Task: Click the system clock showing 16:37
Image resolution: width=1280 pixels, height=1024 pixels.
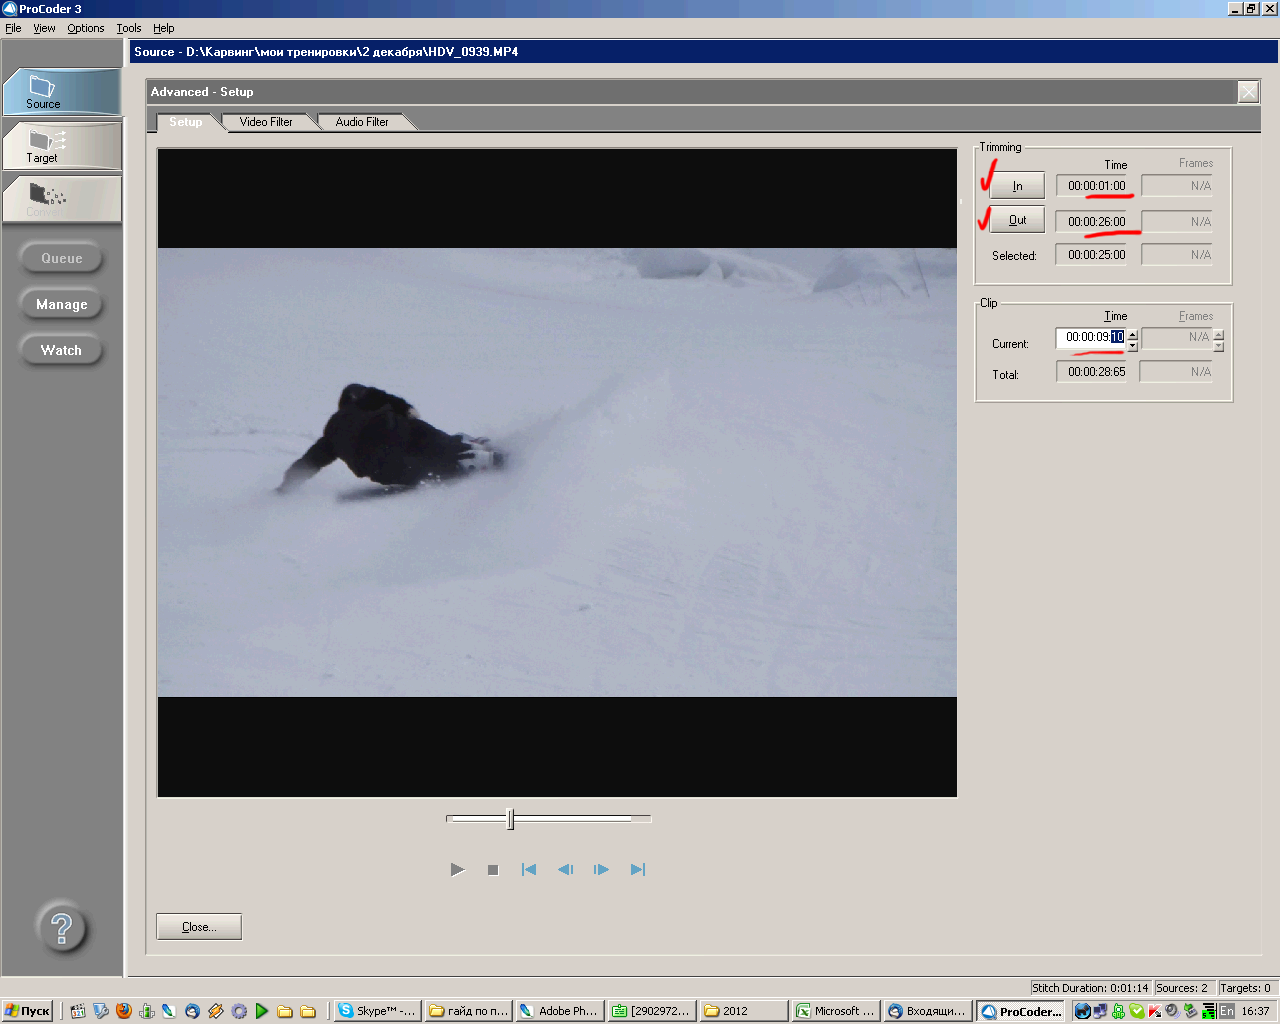Action: point(1255,1011)
